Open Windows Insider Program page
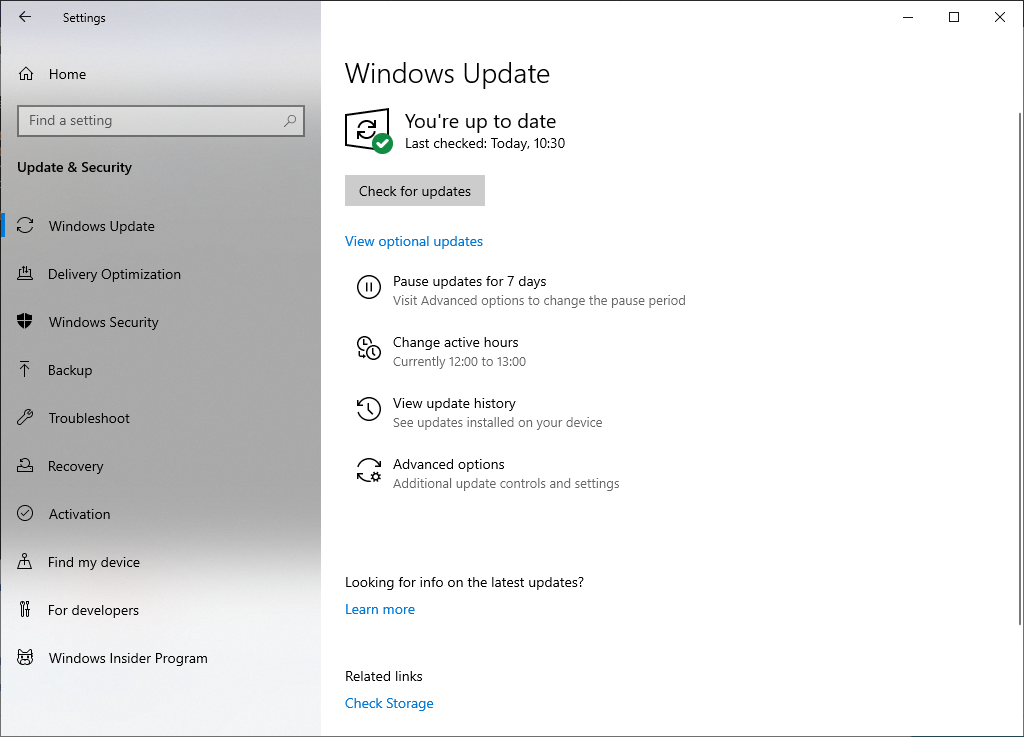1024x737 pixels. coord(161,658)
